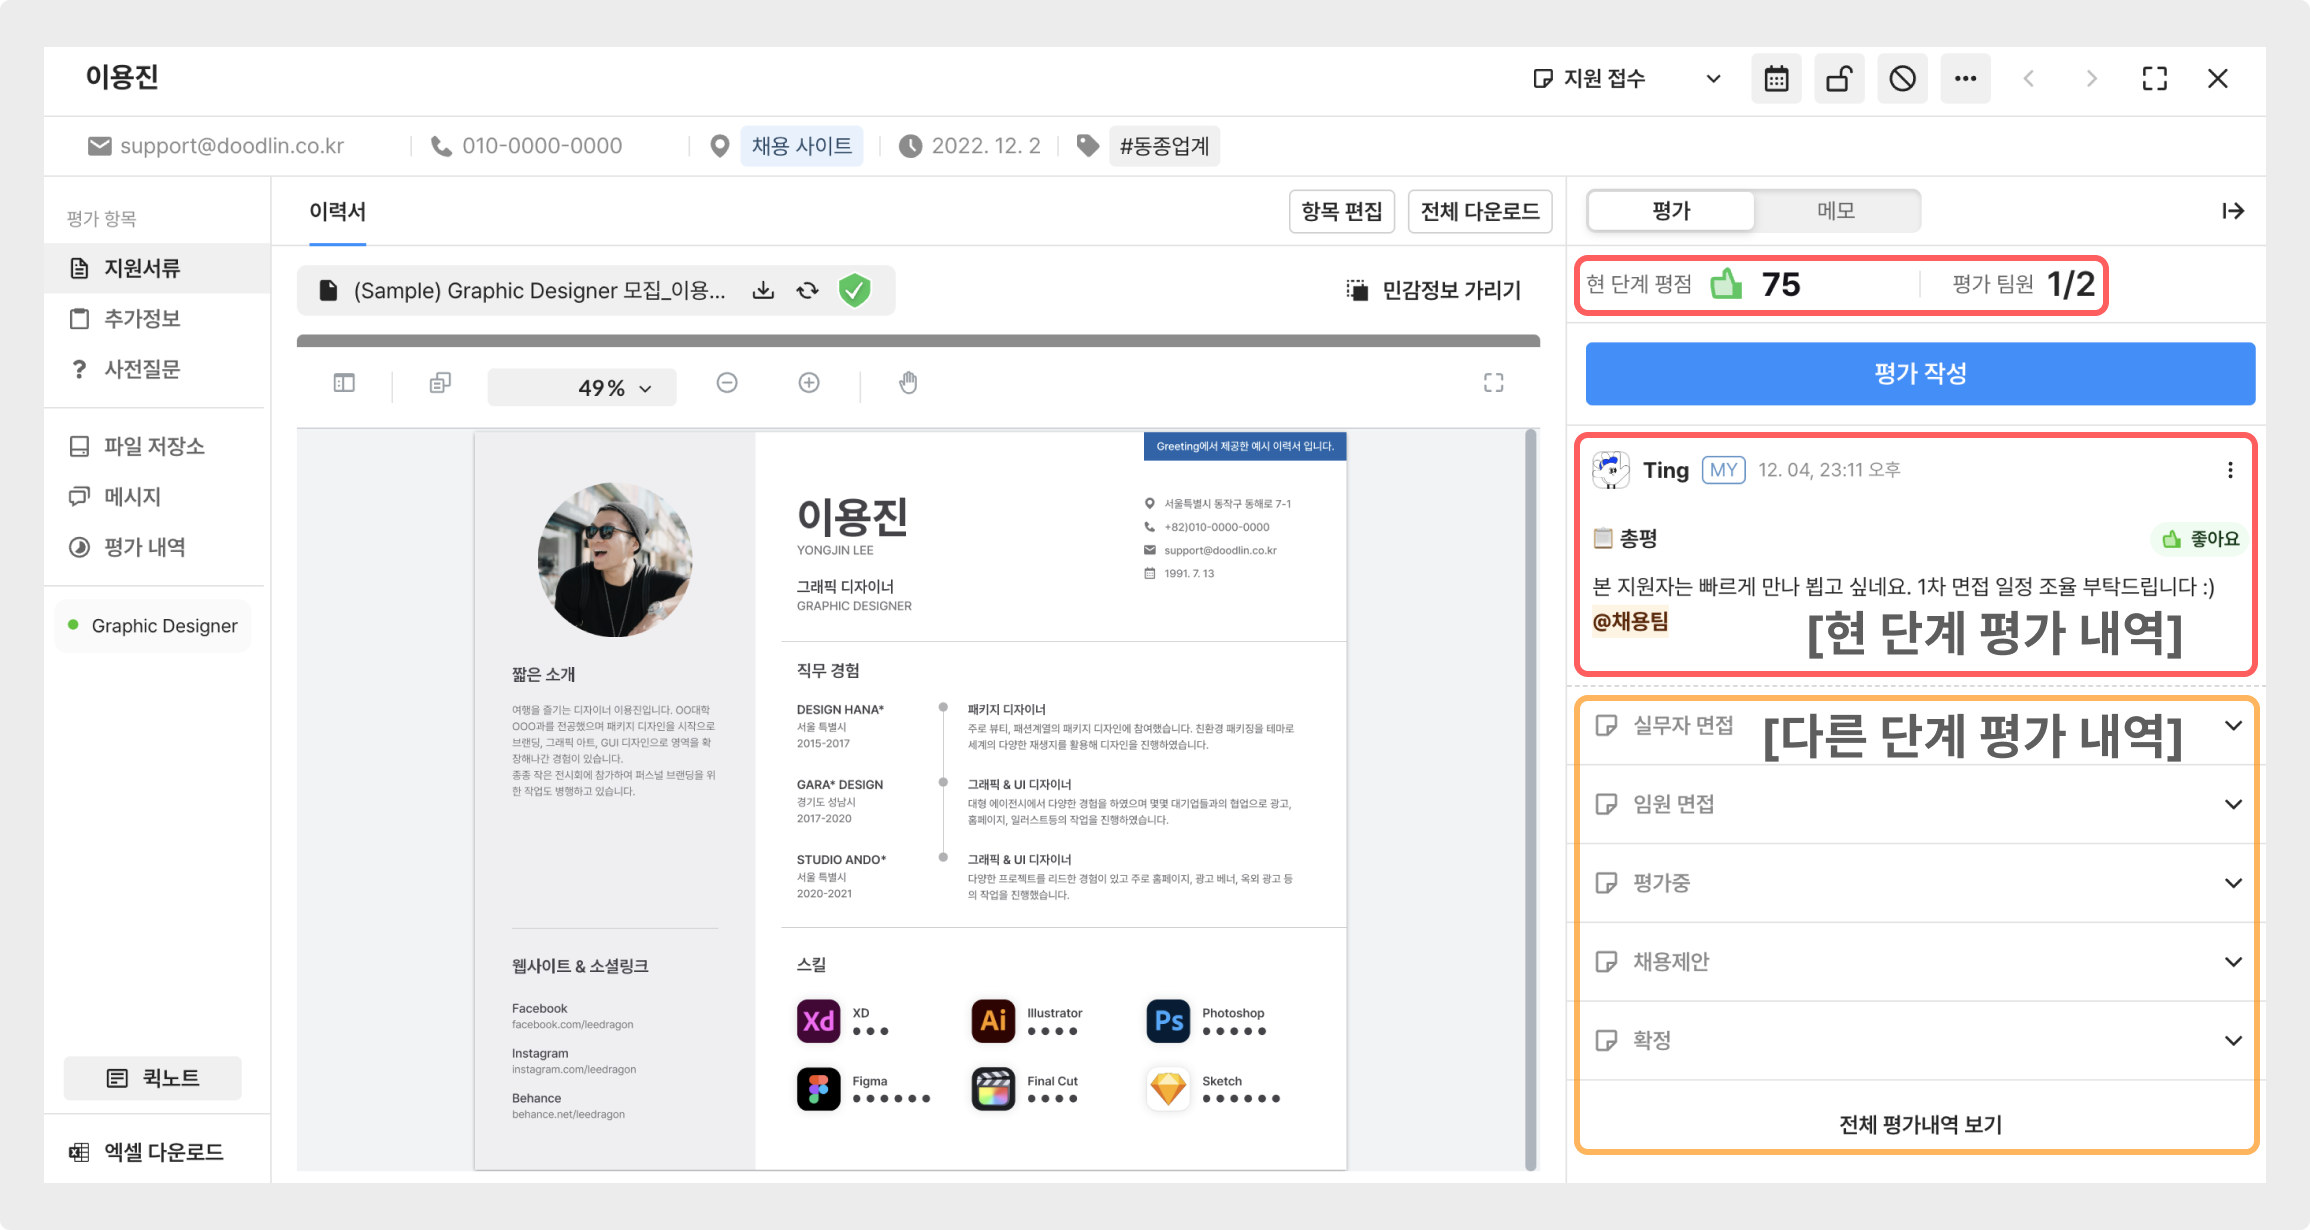Click the reject applicant ban icon
This screenshot has width=2310, height=1230.
1902,79
